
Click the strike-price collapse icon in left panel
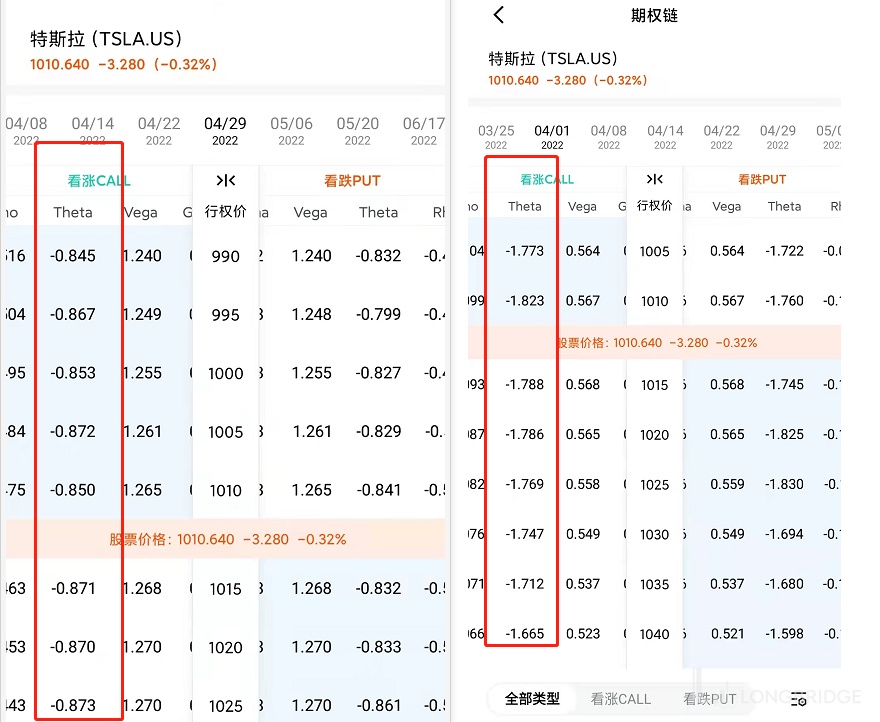226,180
